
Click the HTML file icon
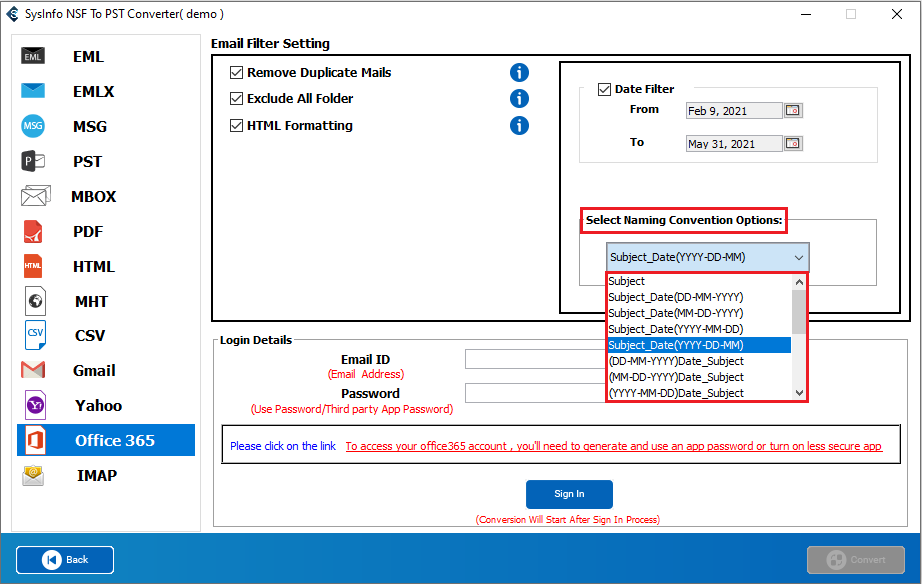[x=33, y=266]
